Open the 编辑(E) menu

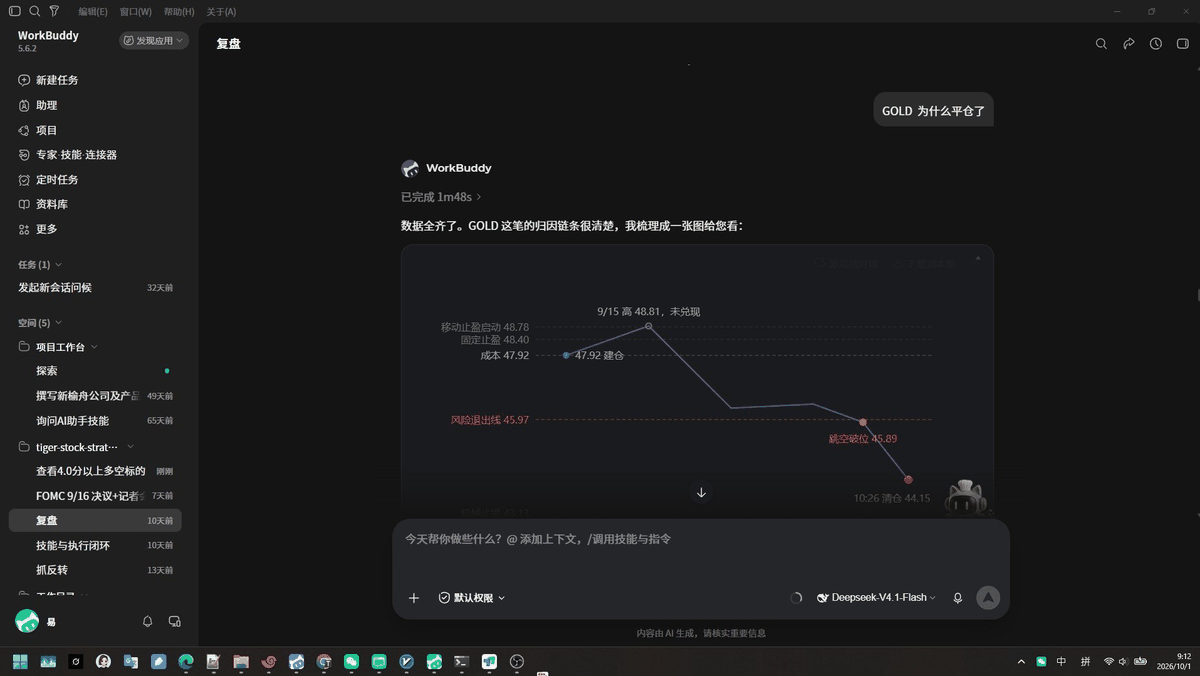[93, 12]
